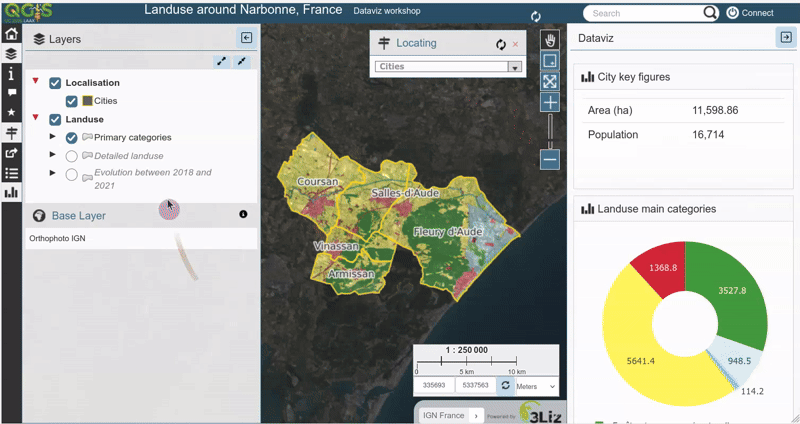Click yellow 5641.4 pie slice

[642, 361]
